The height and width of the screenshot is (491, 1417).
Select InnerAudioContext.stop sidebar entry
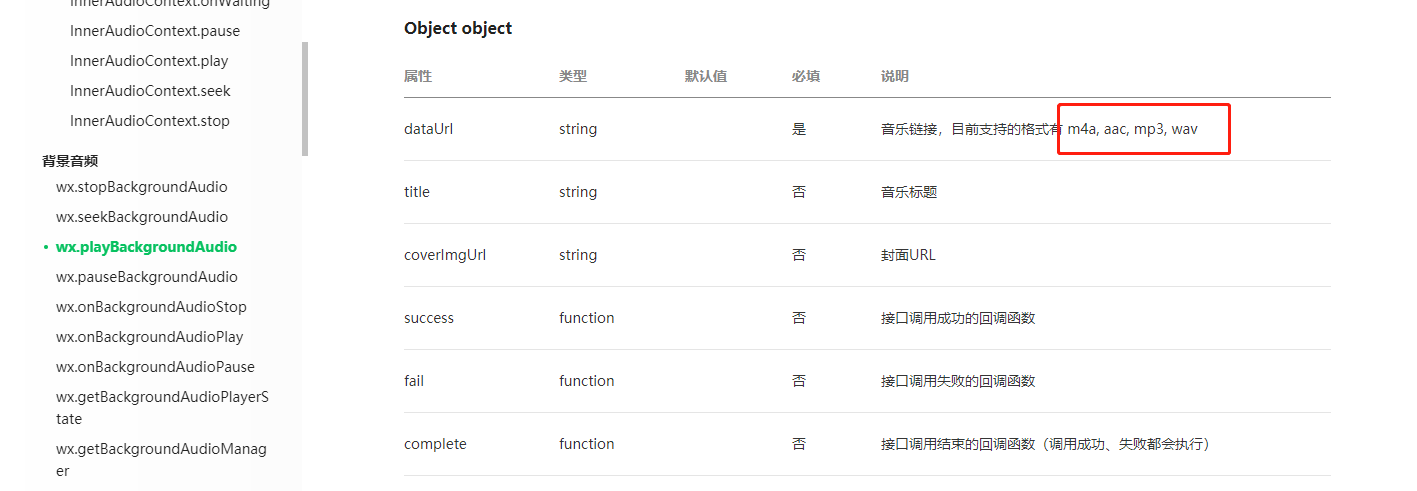pyautogui.click(x=150, y=121)
